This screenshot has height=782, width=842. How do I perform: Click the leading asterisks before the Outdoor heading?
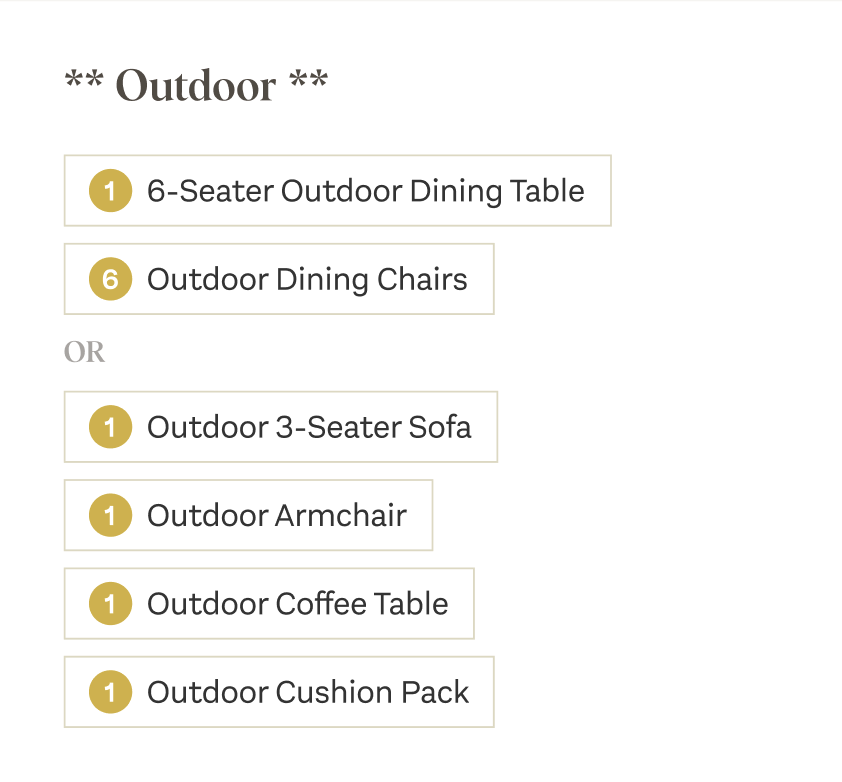[83, 80]
